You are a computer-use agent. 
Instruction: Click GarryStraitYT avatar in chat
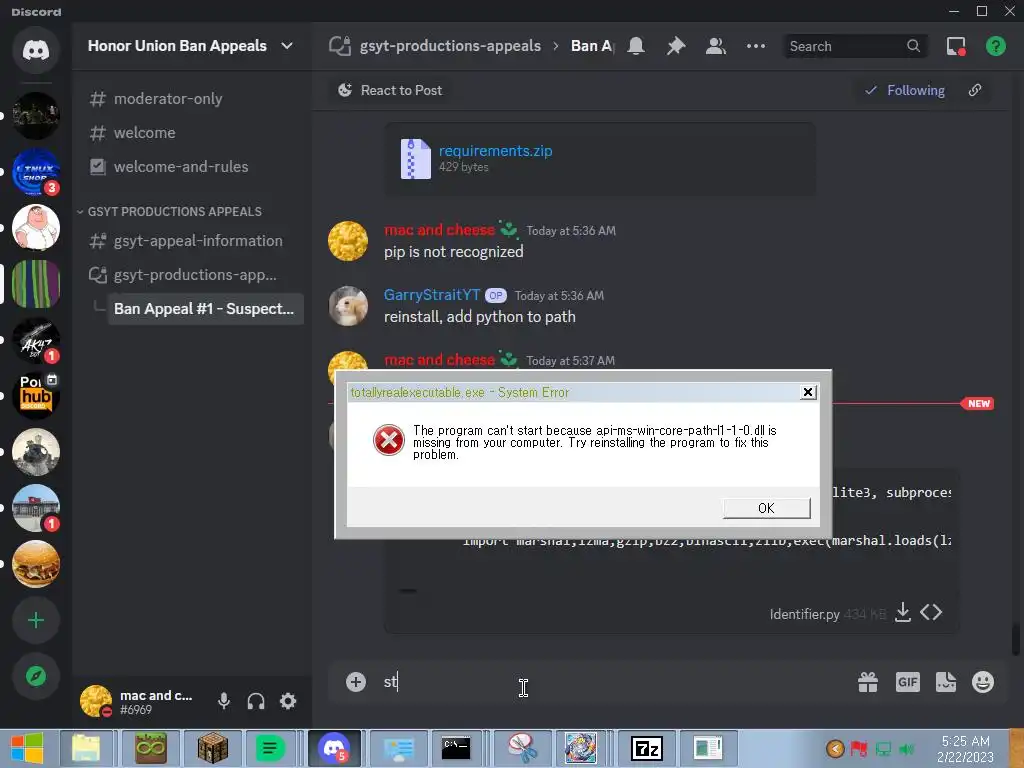348,306
